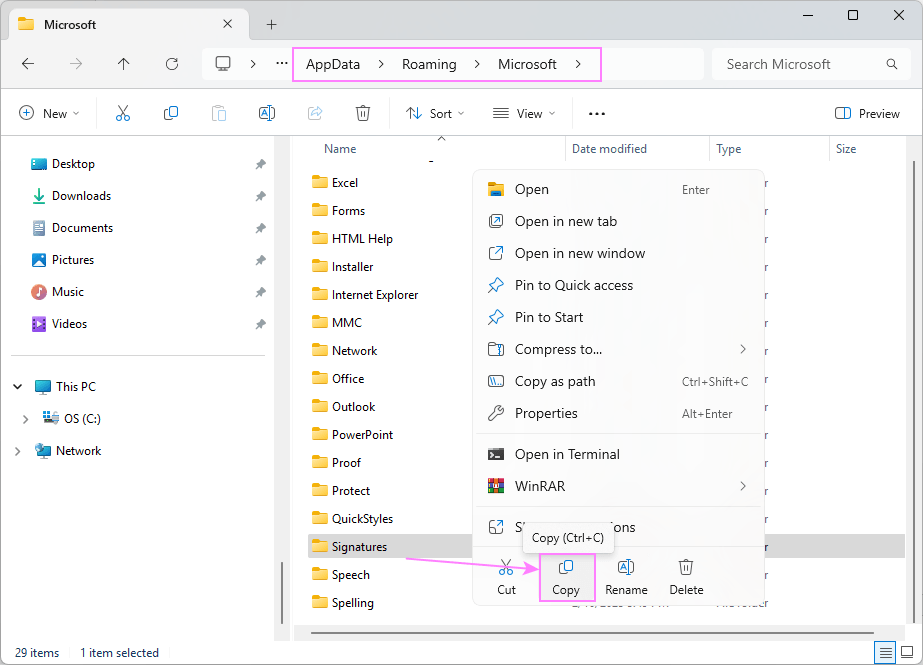Click the Cut scissors icon in toolbar
This screenshot has height=665, width=923.
[122, 113]
